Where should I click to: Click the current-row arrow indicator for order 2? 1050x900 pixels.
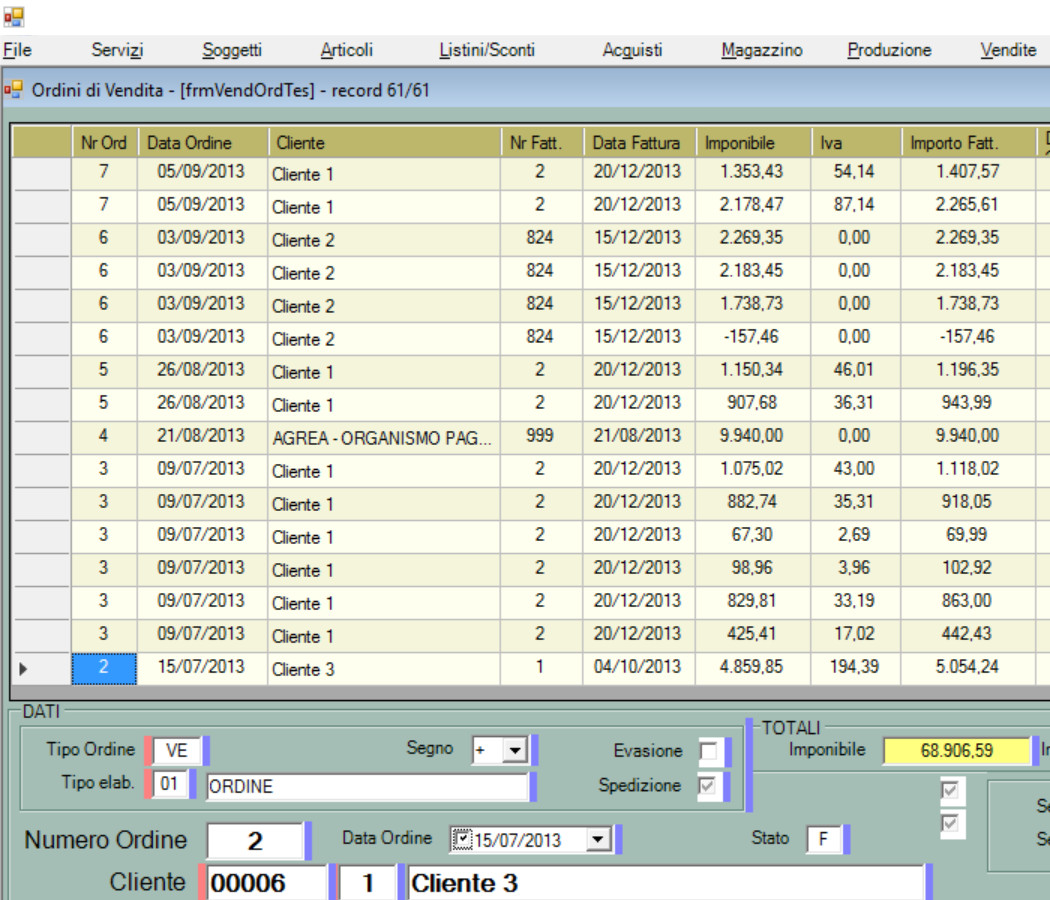point(24,669)
